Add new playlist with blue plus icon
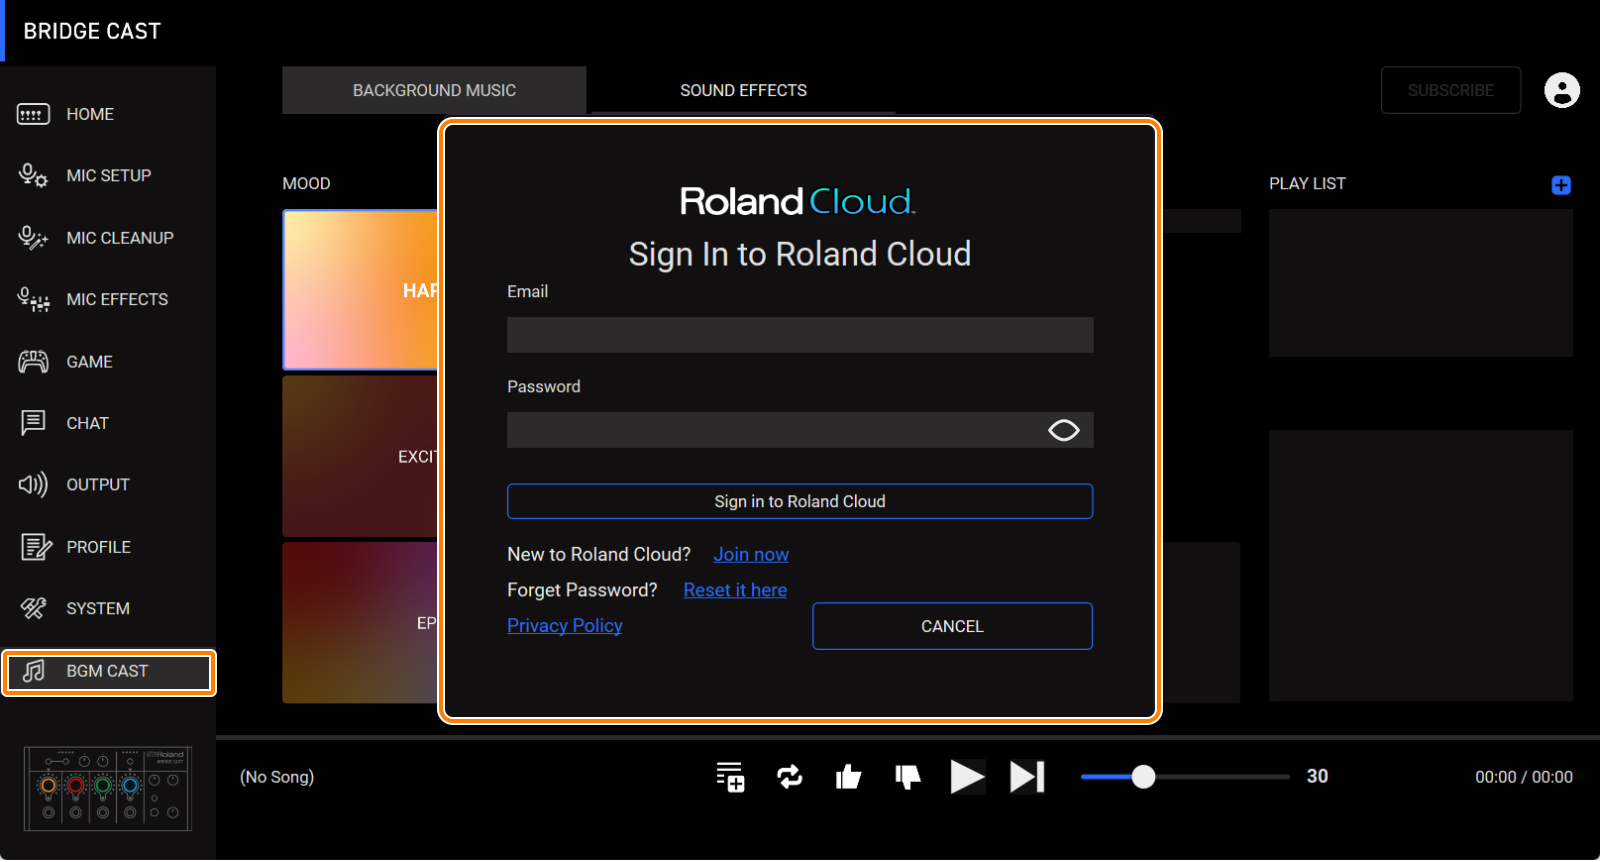The width and height of the screenshot is (1602, 862). point(1560,185)
